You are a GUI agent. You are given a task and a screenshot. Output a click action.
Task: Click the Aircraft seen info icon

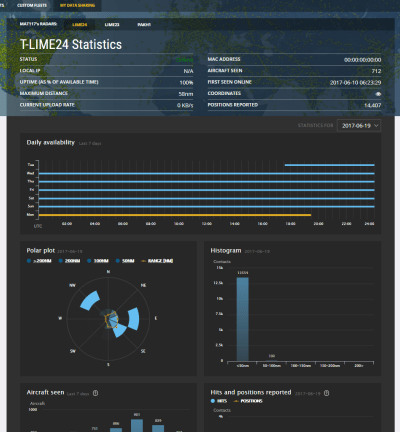[x=95, y=393]
